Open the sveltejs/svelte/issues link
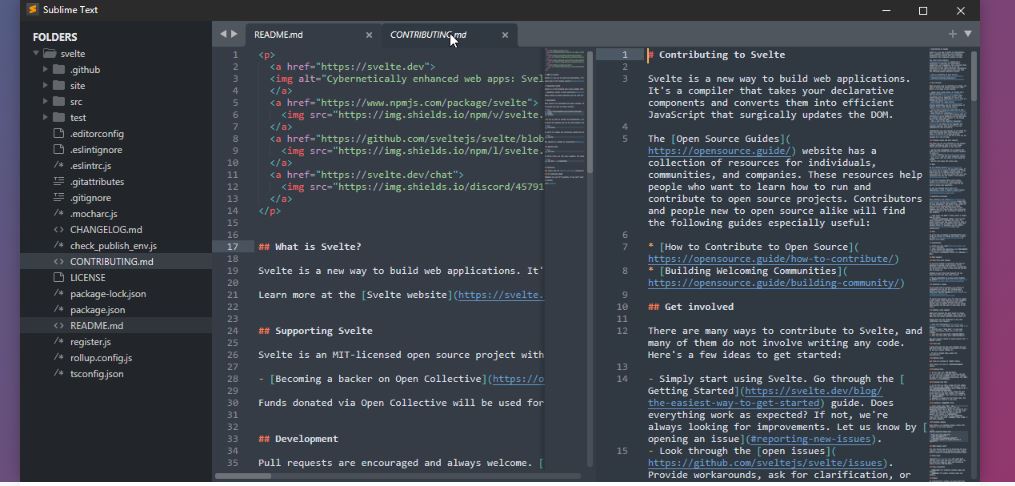1015x486 pixels. pyautogui.click(x=765, y=463)
